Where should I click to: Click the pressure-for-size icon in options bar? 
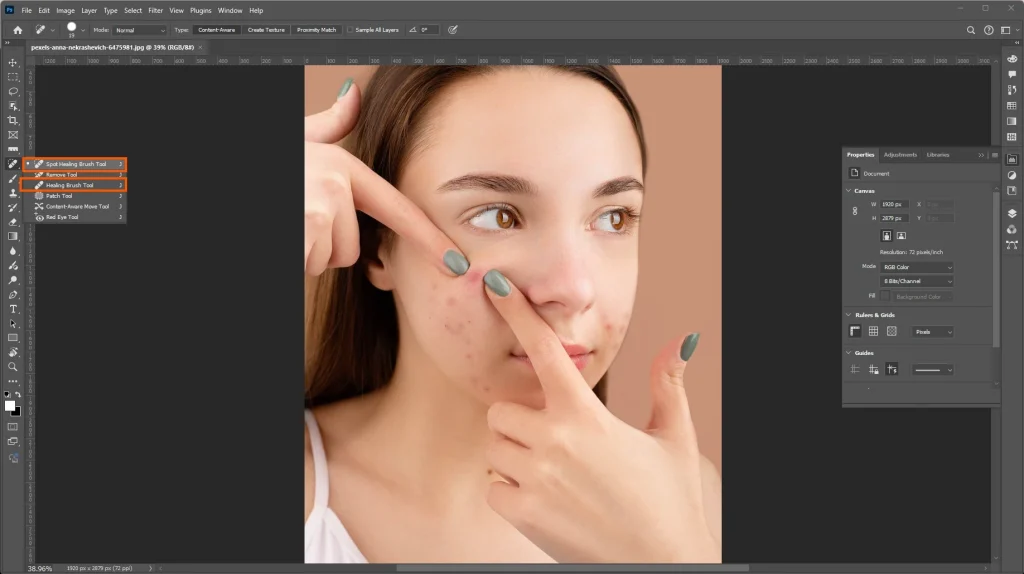click(x=453, y=30)
